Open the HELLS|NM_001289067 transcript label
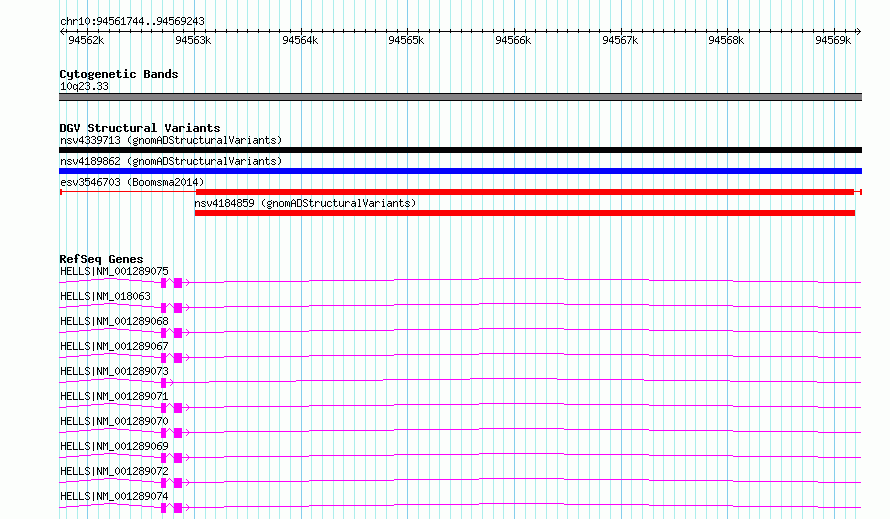The image size is (890, 519). click(114, 346)
